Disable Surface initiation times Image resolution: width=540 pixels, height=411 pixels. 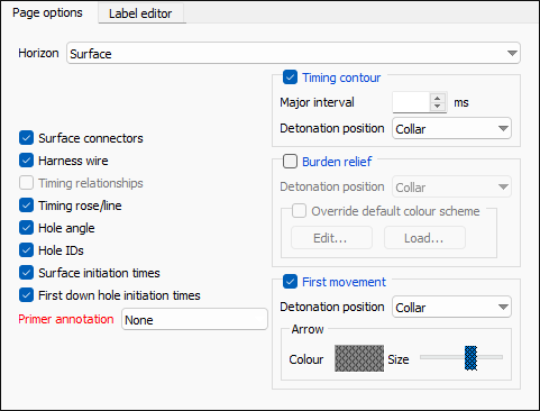pyautogui.click(x=26, y=273)
